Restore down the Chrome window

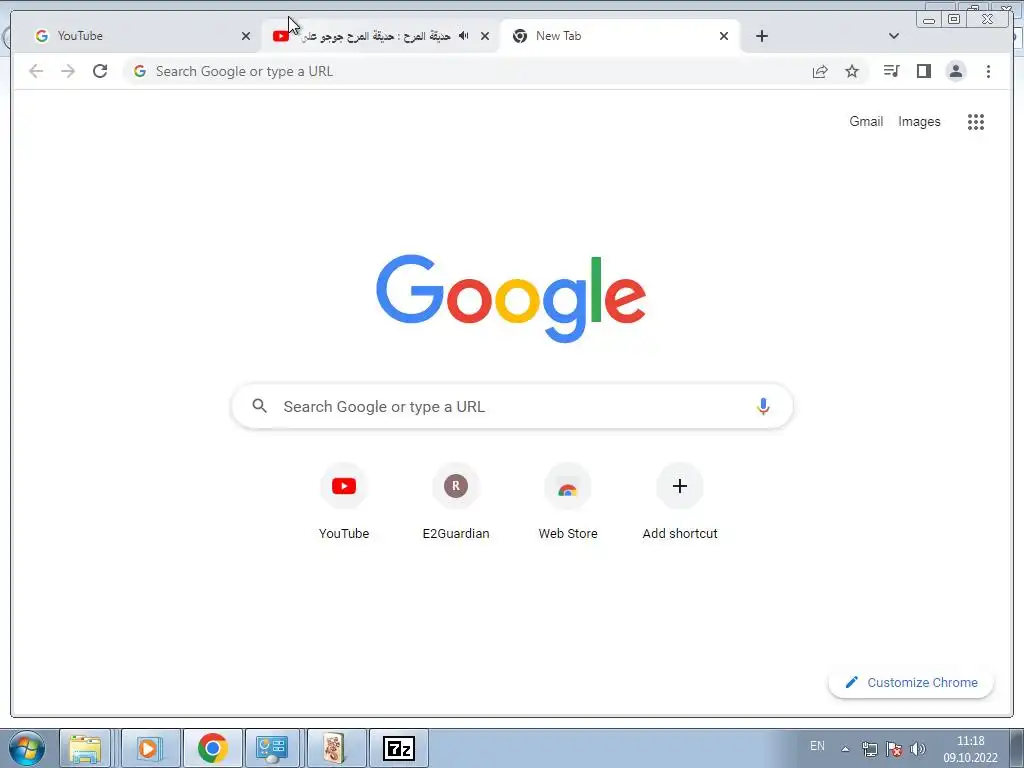pyautogui.click(x=954, y=19)
